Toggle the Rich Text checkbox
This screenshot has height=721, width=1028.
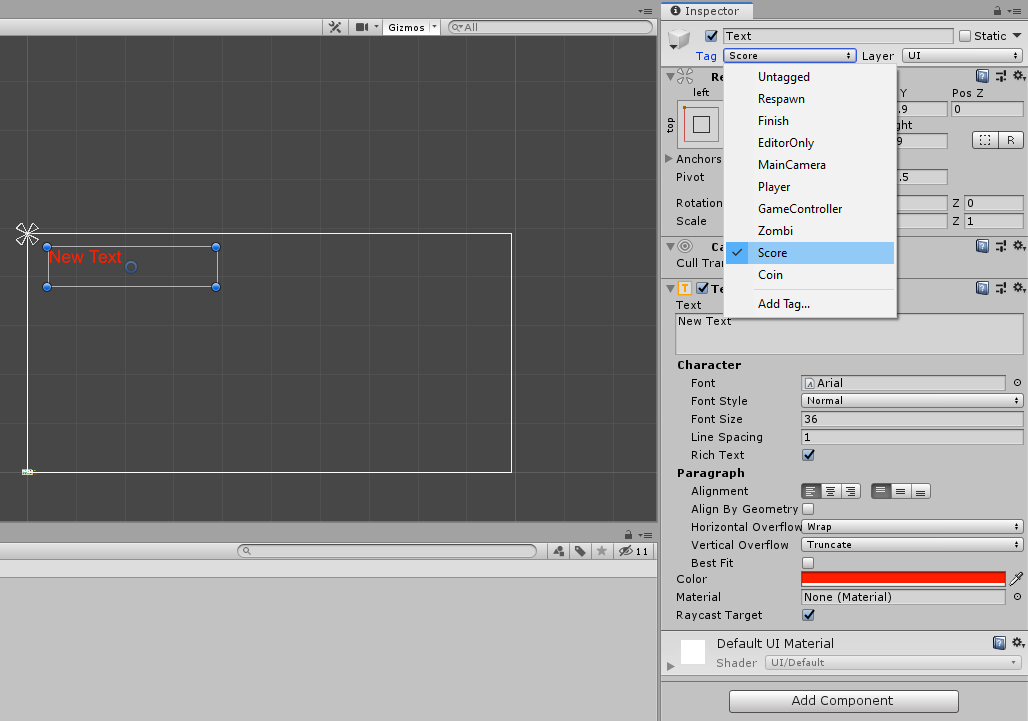[808, 455]
